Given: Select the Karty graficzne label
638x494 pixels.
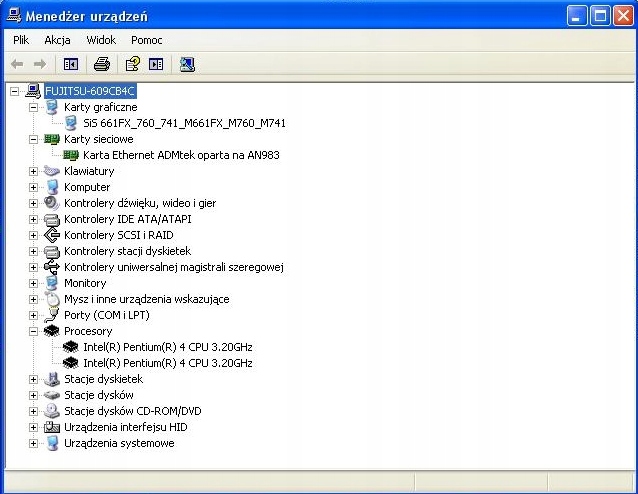Looking at the screenshot, I should tap(101, 107).
